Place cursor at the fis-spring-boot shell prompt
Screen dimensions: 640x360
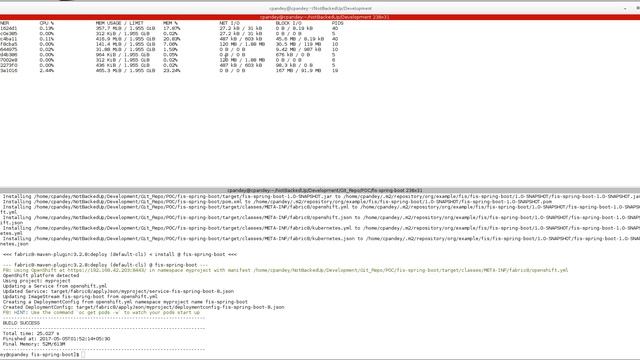click(83, 355)
